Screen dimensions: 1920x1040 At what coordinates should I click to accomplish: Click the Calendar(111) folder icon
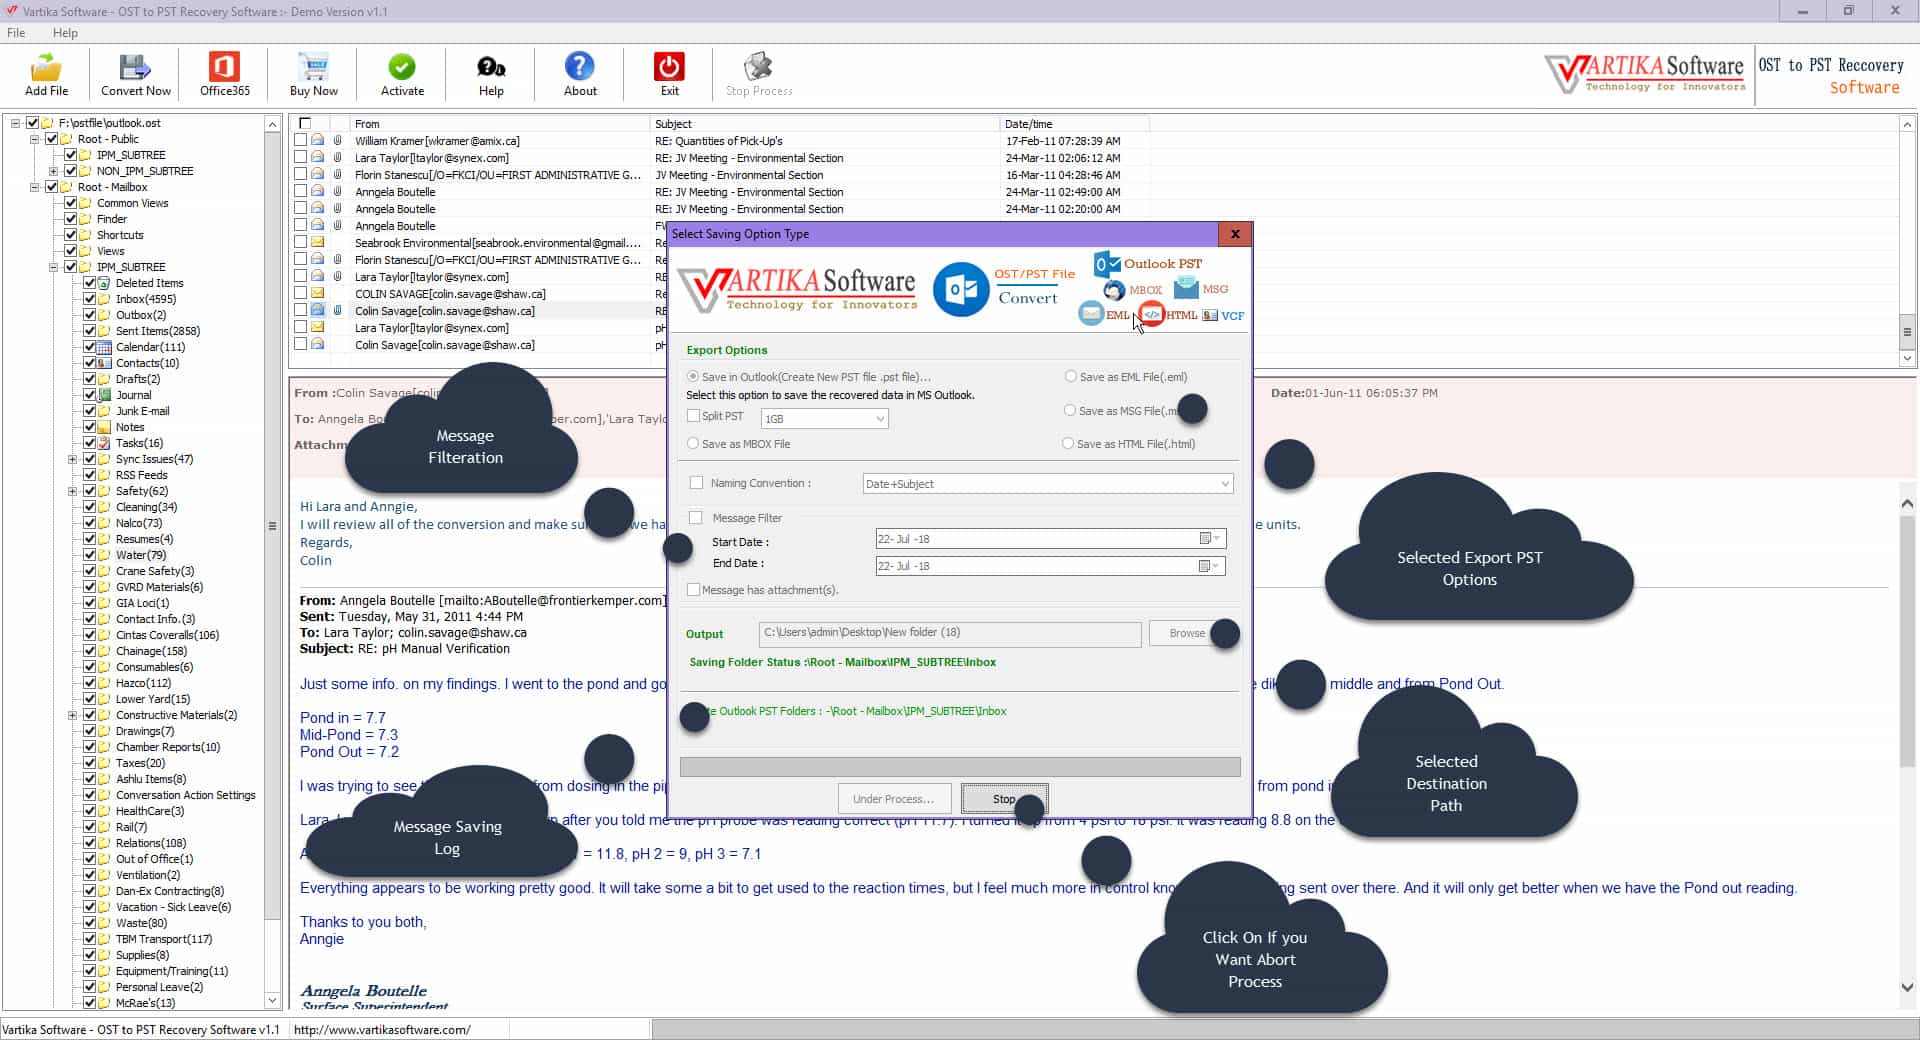point(105,347)
